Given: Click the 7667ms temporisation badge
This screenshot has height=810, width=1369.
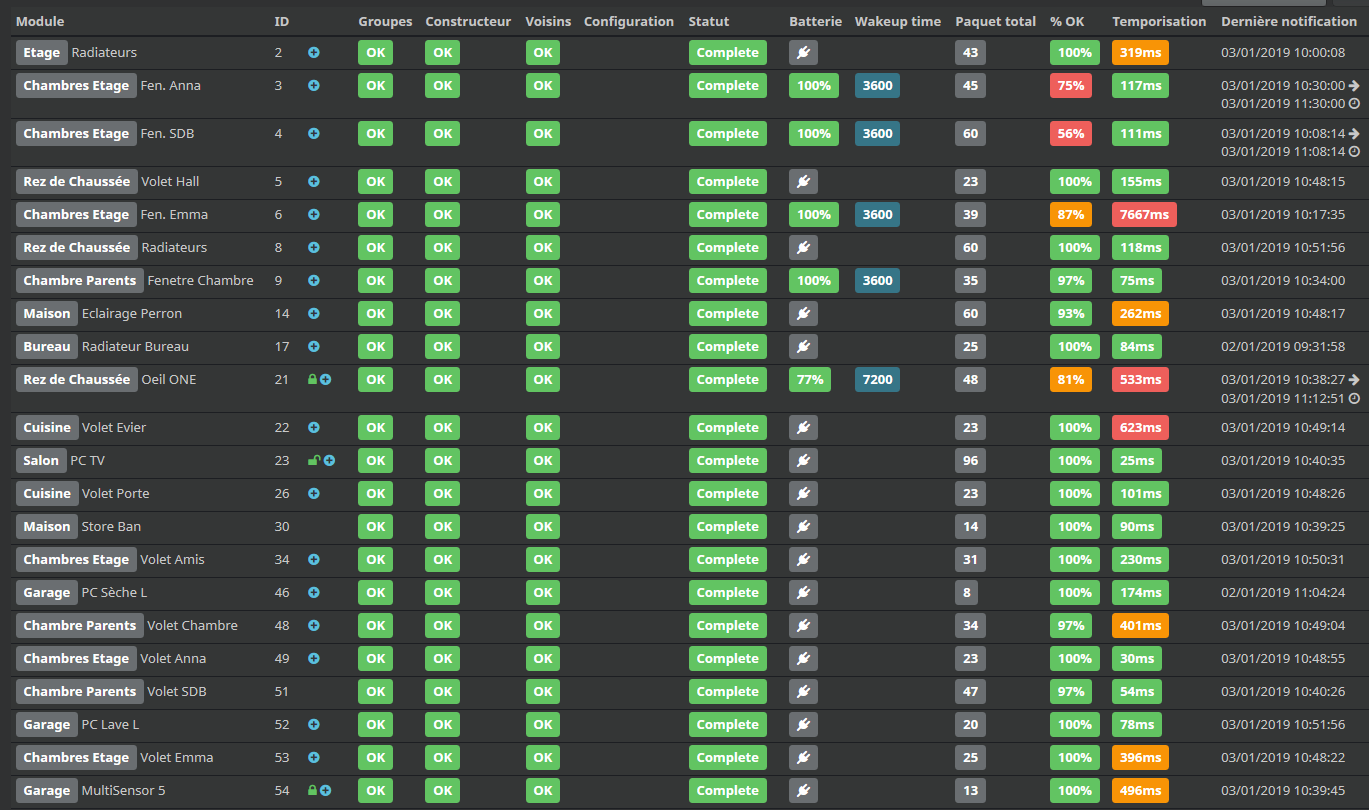Looking at the screenshot, I should pos(1145,215).
